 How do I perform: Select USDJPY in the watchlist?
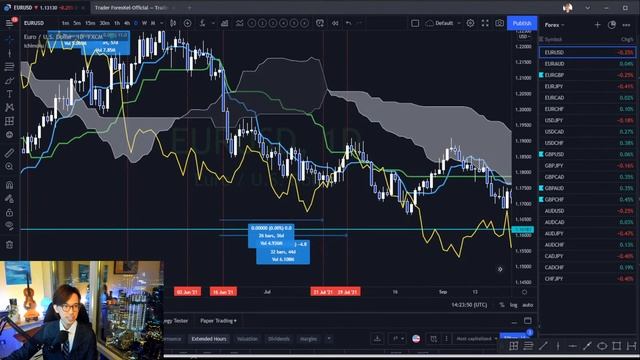(587, 120)
